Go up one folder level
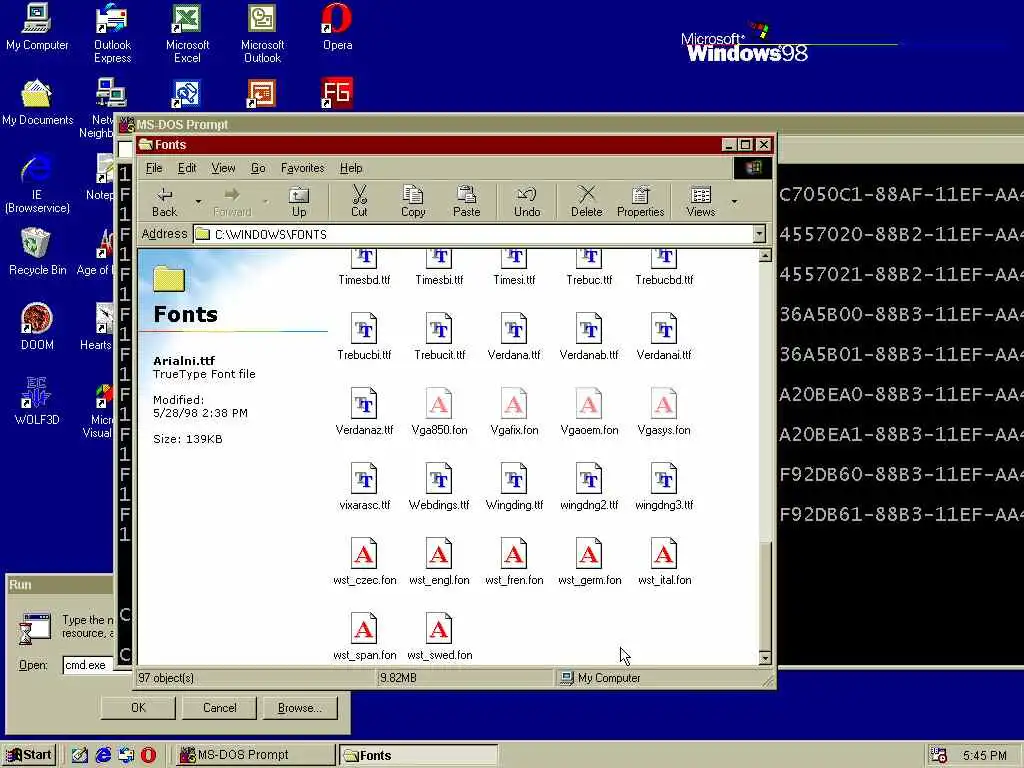 [299, 202]
